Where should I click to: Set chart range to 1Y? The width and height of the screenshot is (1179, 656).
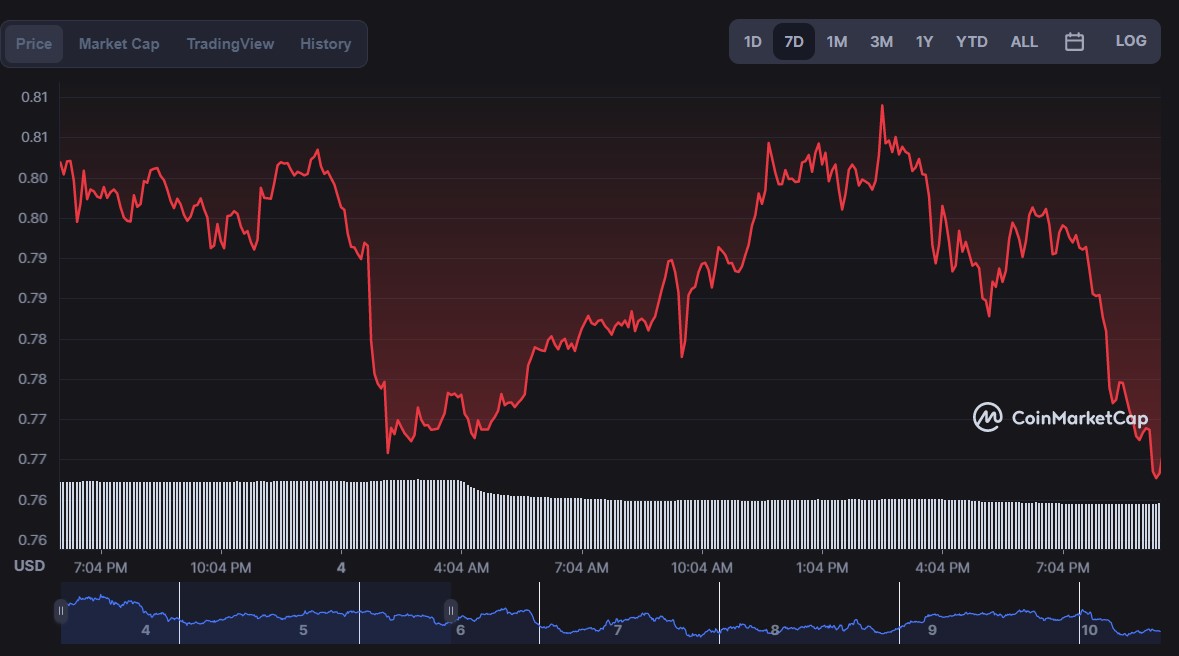coord(924,42)
